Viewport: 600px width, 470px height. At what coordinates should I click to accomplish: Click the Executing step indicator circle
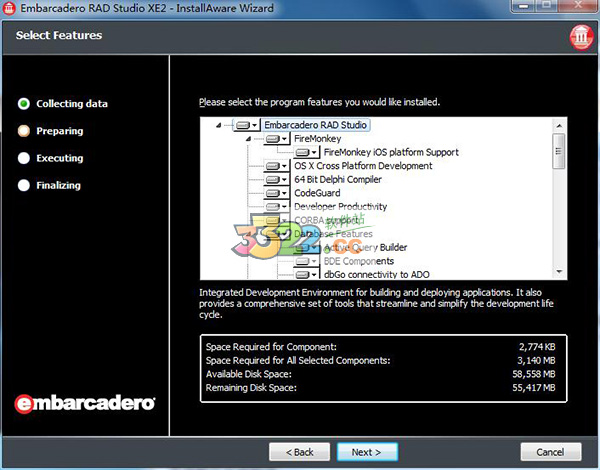click(x=24, y=158)
